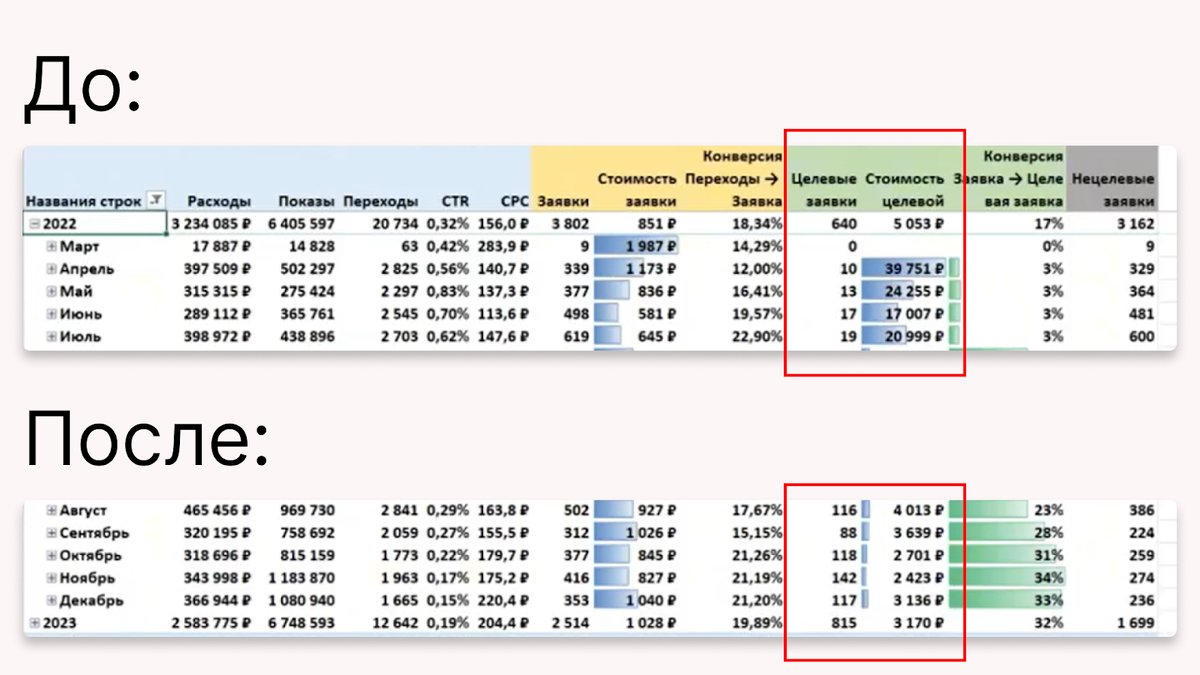1200x675 pixels.
Task: Open the filter dropdown beside Названия строк
Action: pos(155,200)
